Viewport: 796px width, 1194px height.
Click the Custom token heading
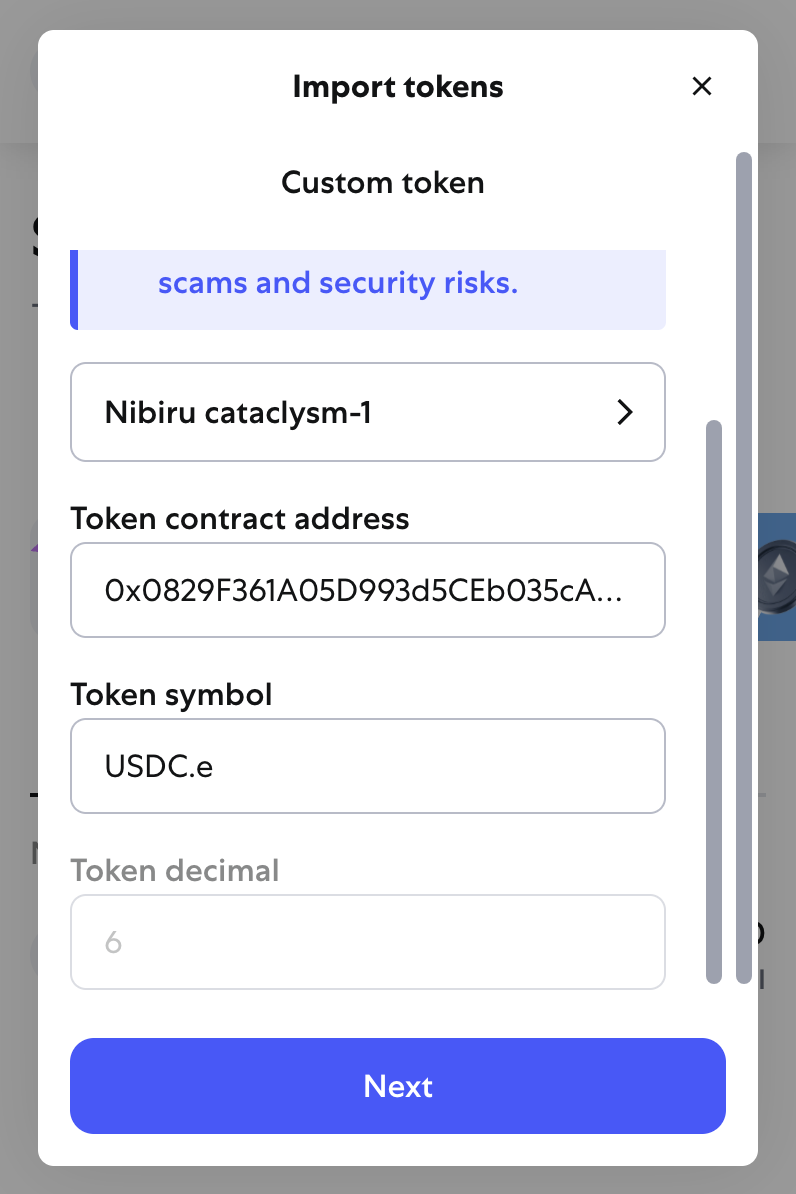coord(382,183)
